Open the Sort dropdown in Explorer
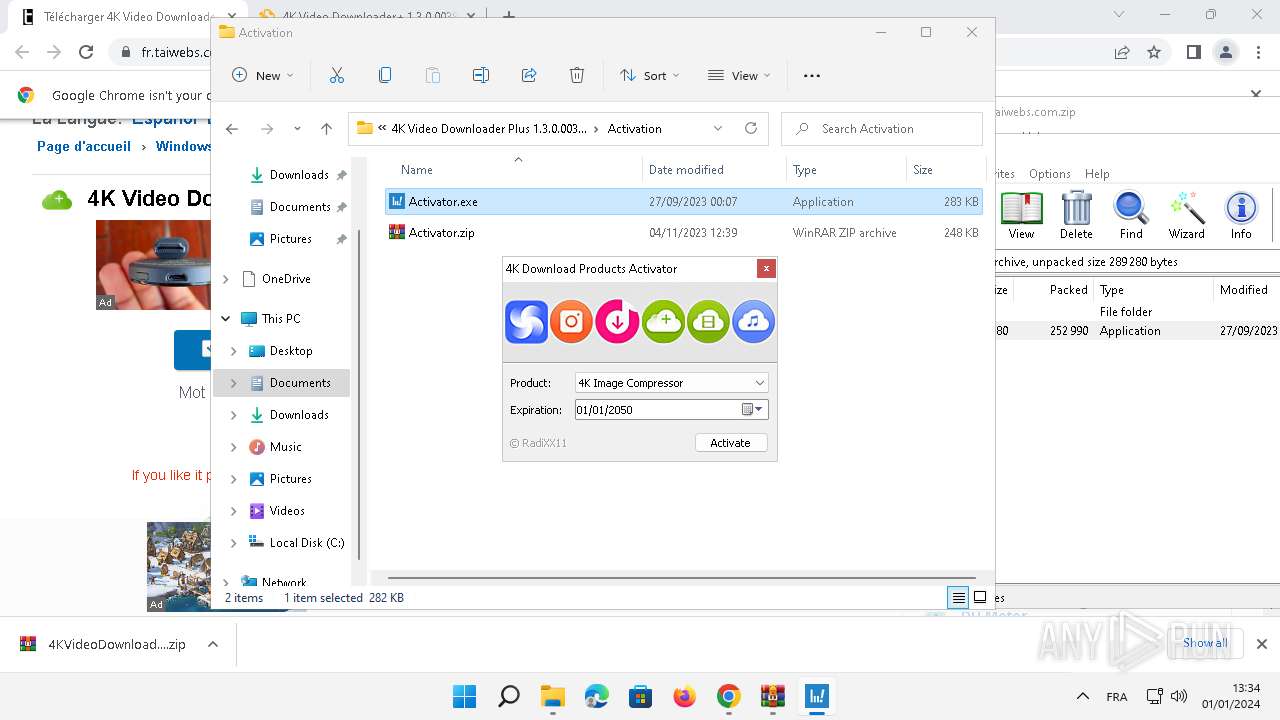Image resolution: width=1280 pixels, height=720 pixels. [650, 75]
